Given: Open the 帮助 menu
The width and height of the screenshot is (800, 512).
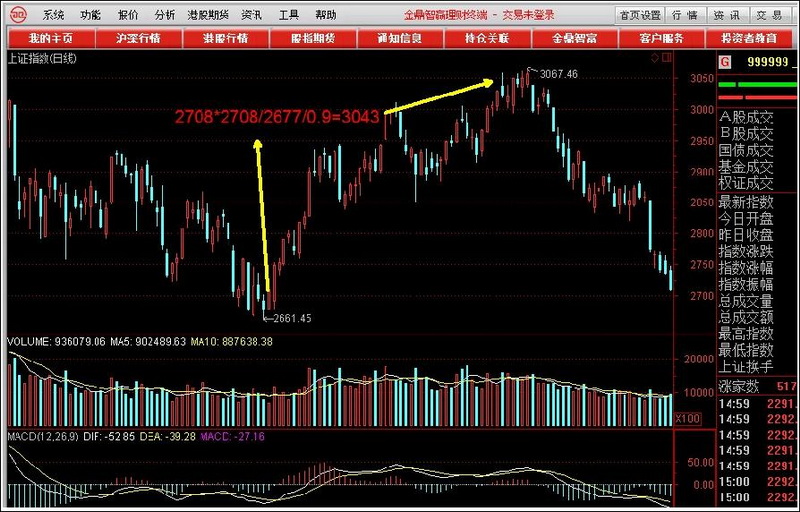Looking at the screenshot, I should [325, 15].
